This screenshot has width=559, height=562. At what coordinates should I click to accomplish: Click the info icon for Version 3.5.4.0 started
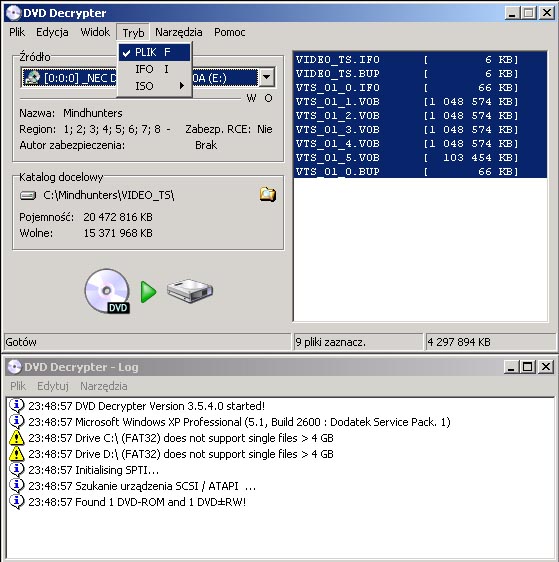point(16,405)
